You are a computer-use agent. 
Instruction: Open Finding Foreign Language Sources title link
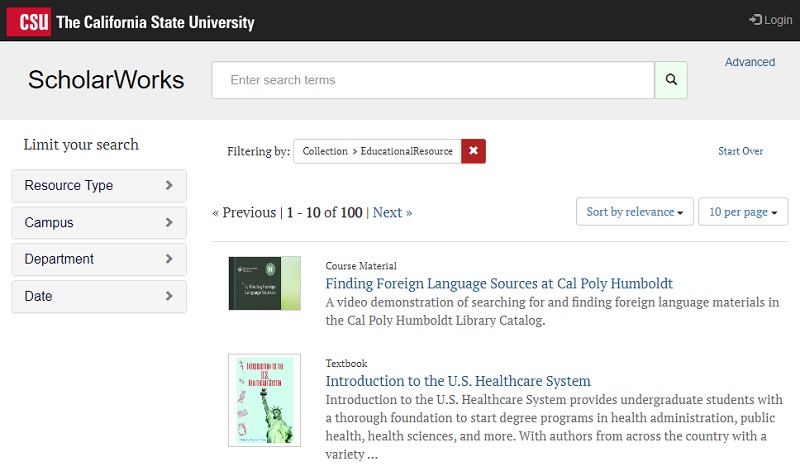click(x=499, y=283)
